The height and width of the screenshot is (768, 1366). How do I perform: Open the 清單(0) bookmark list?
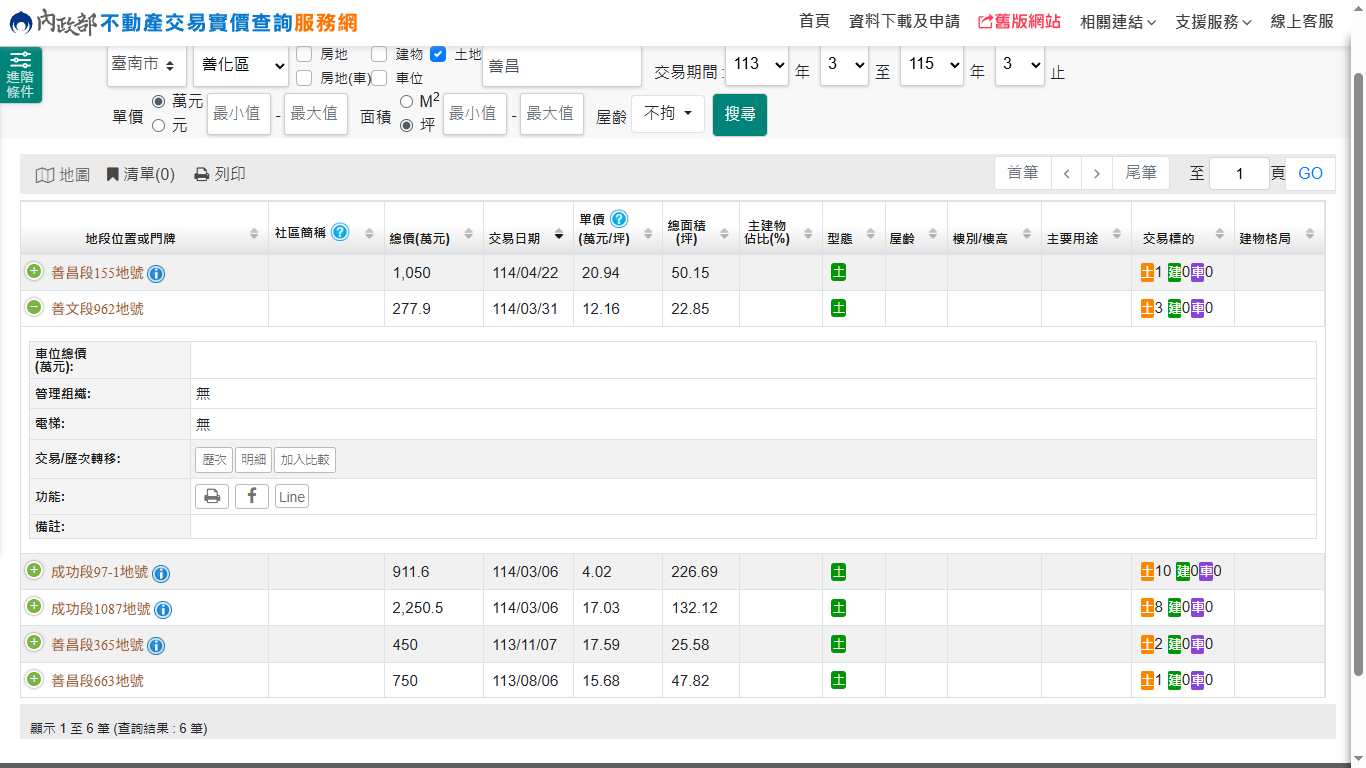(141, 175)
